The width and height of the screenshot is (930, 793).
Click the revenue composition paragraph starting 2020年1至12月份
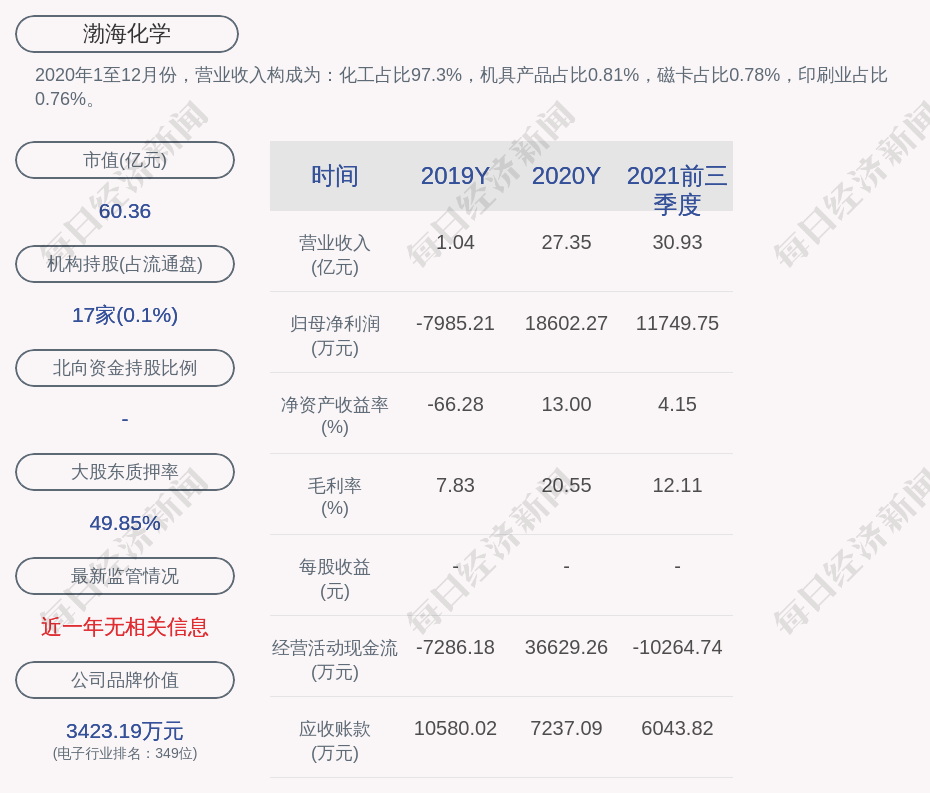(x=461, y=87)
